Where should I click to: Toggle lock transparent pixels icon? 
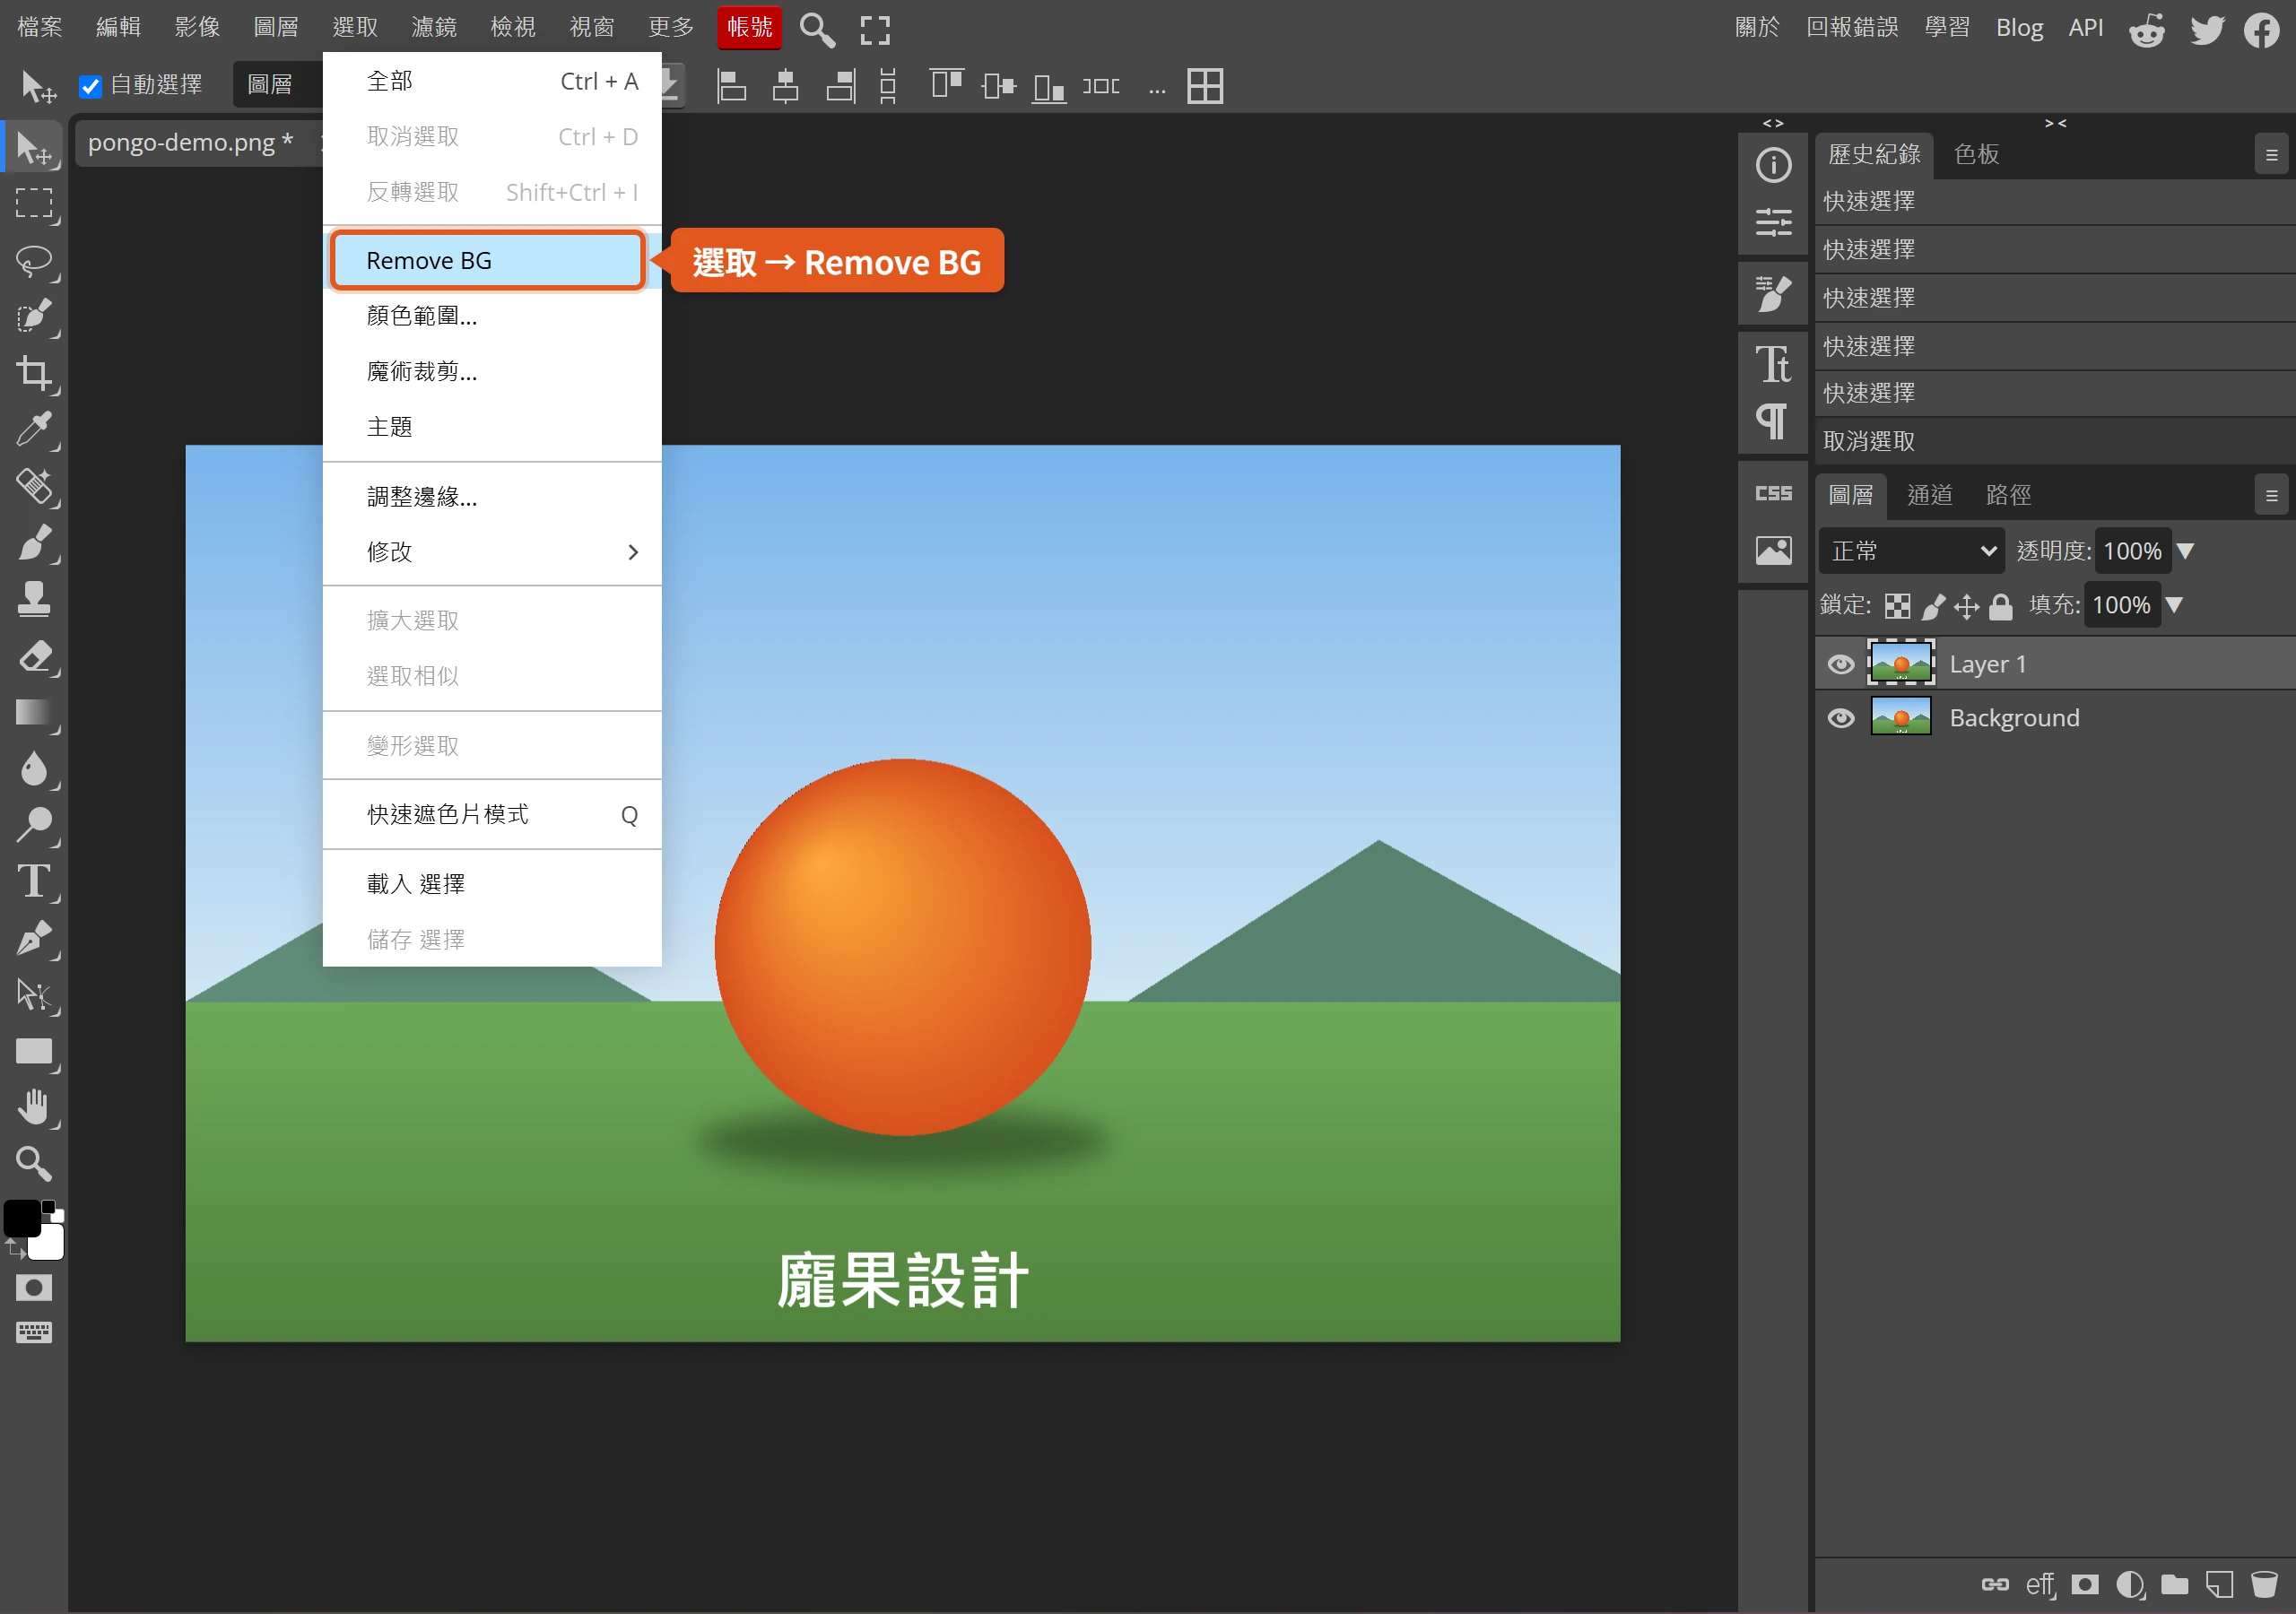tap(1897, 606)
